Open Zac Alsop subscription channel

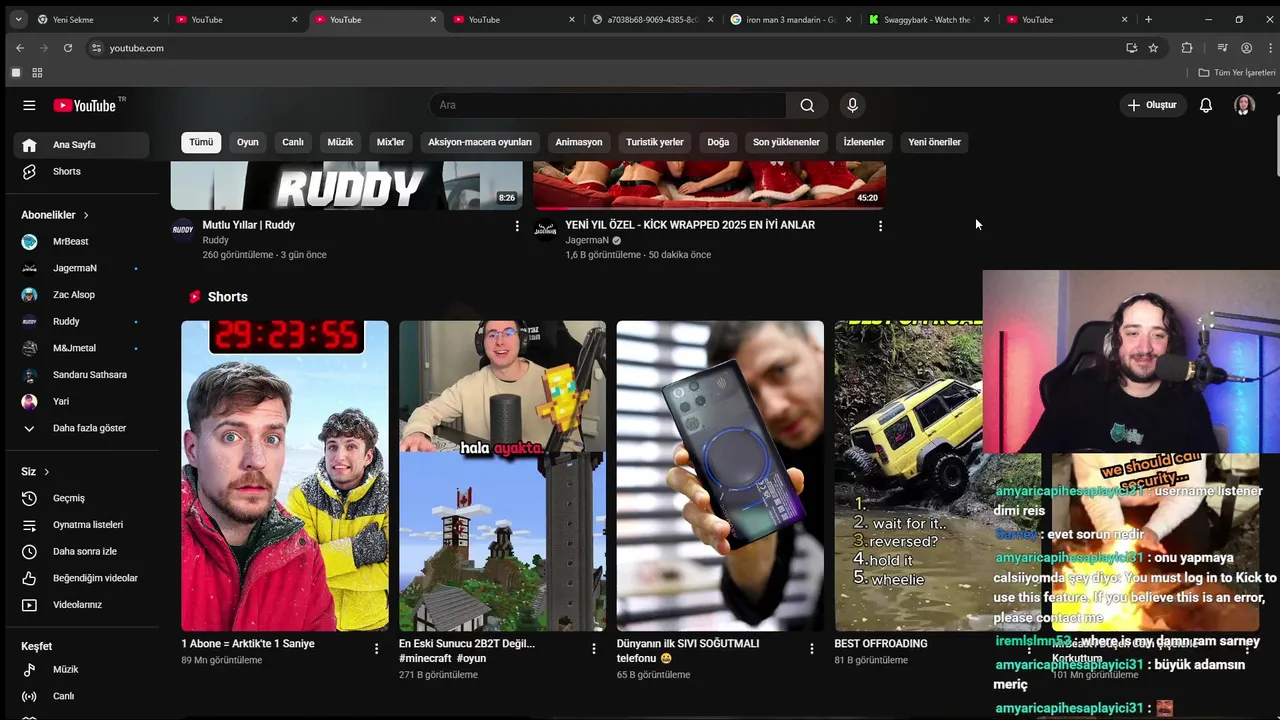click(x=81, y=295)
